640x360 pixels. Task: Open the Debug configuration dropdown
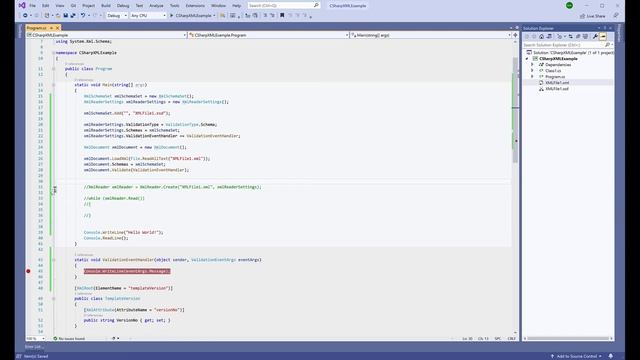(117, 16)
